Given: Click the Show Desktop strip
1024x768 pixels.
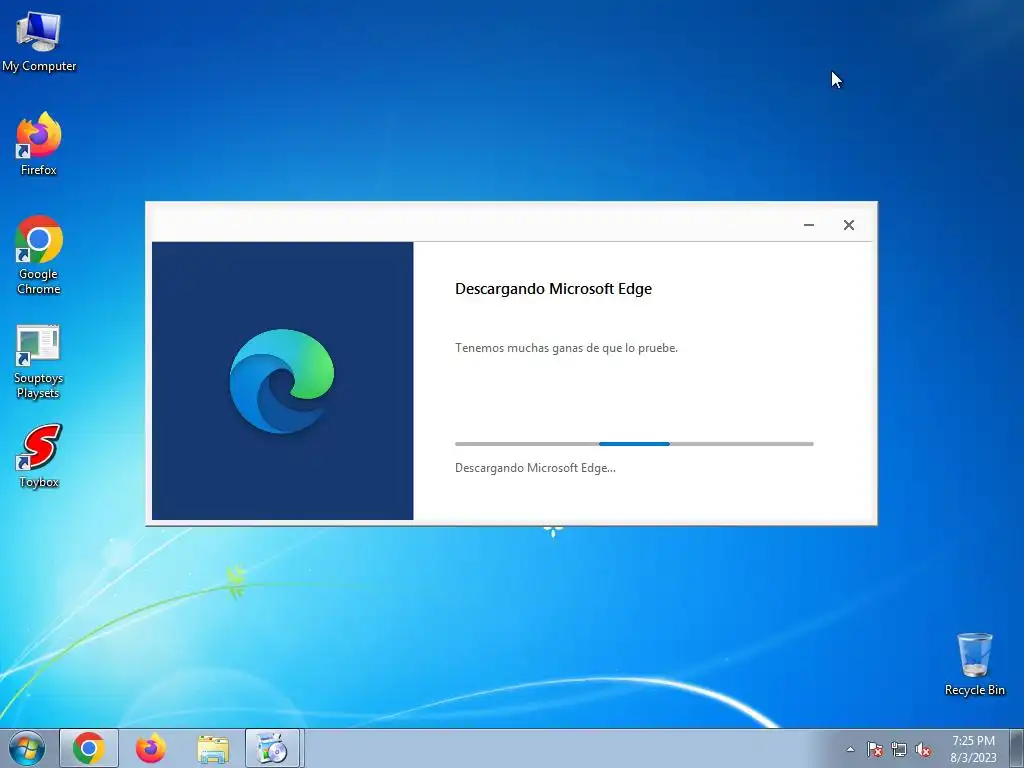Looking at the screenshot, I should pos(1016,748).
